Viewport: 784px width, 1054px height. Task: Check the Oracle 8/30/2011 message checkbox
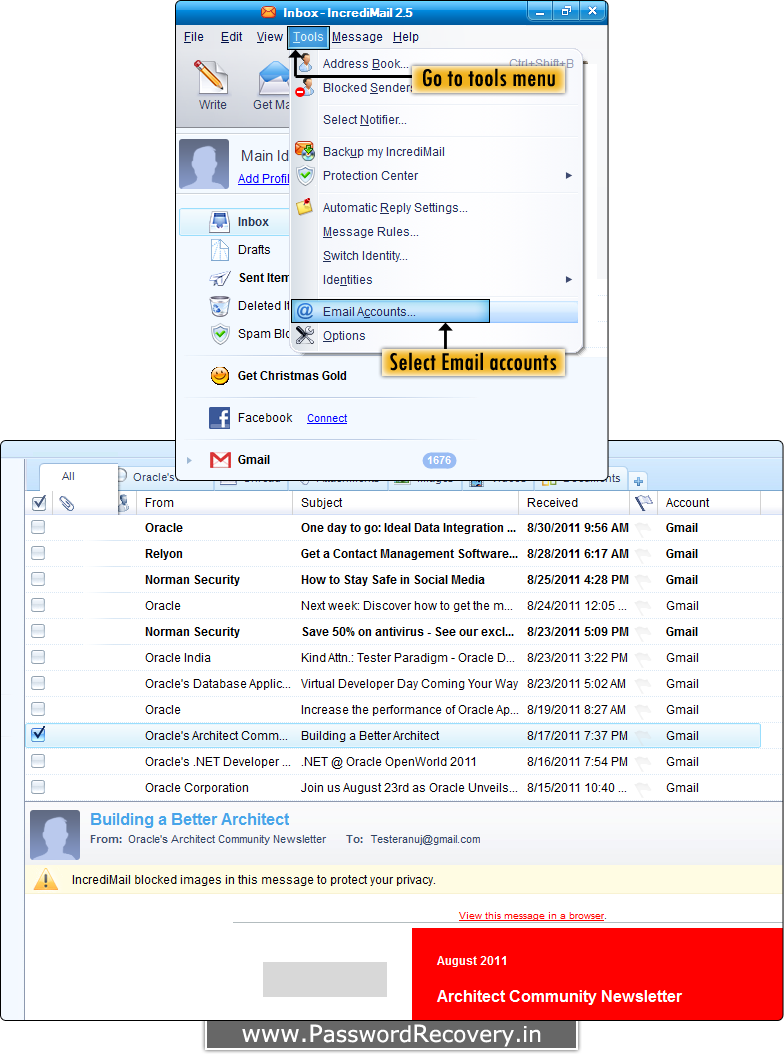(x=38, y=527)
